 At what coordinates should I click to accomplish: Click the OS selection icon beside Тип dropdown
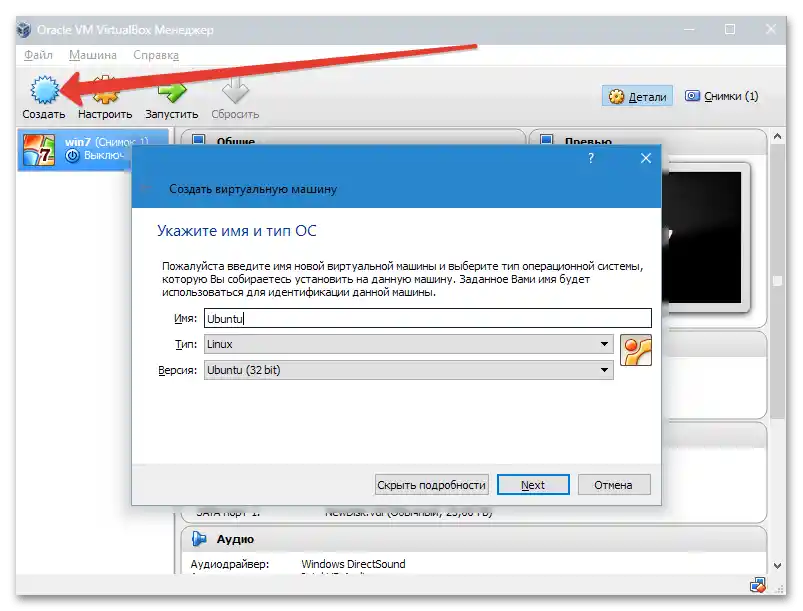tap(637, 351)
